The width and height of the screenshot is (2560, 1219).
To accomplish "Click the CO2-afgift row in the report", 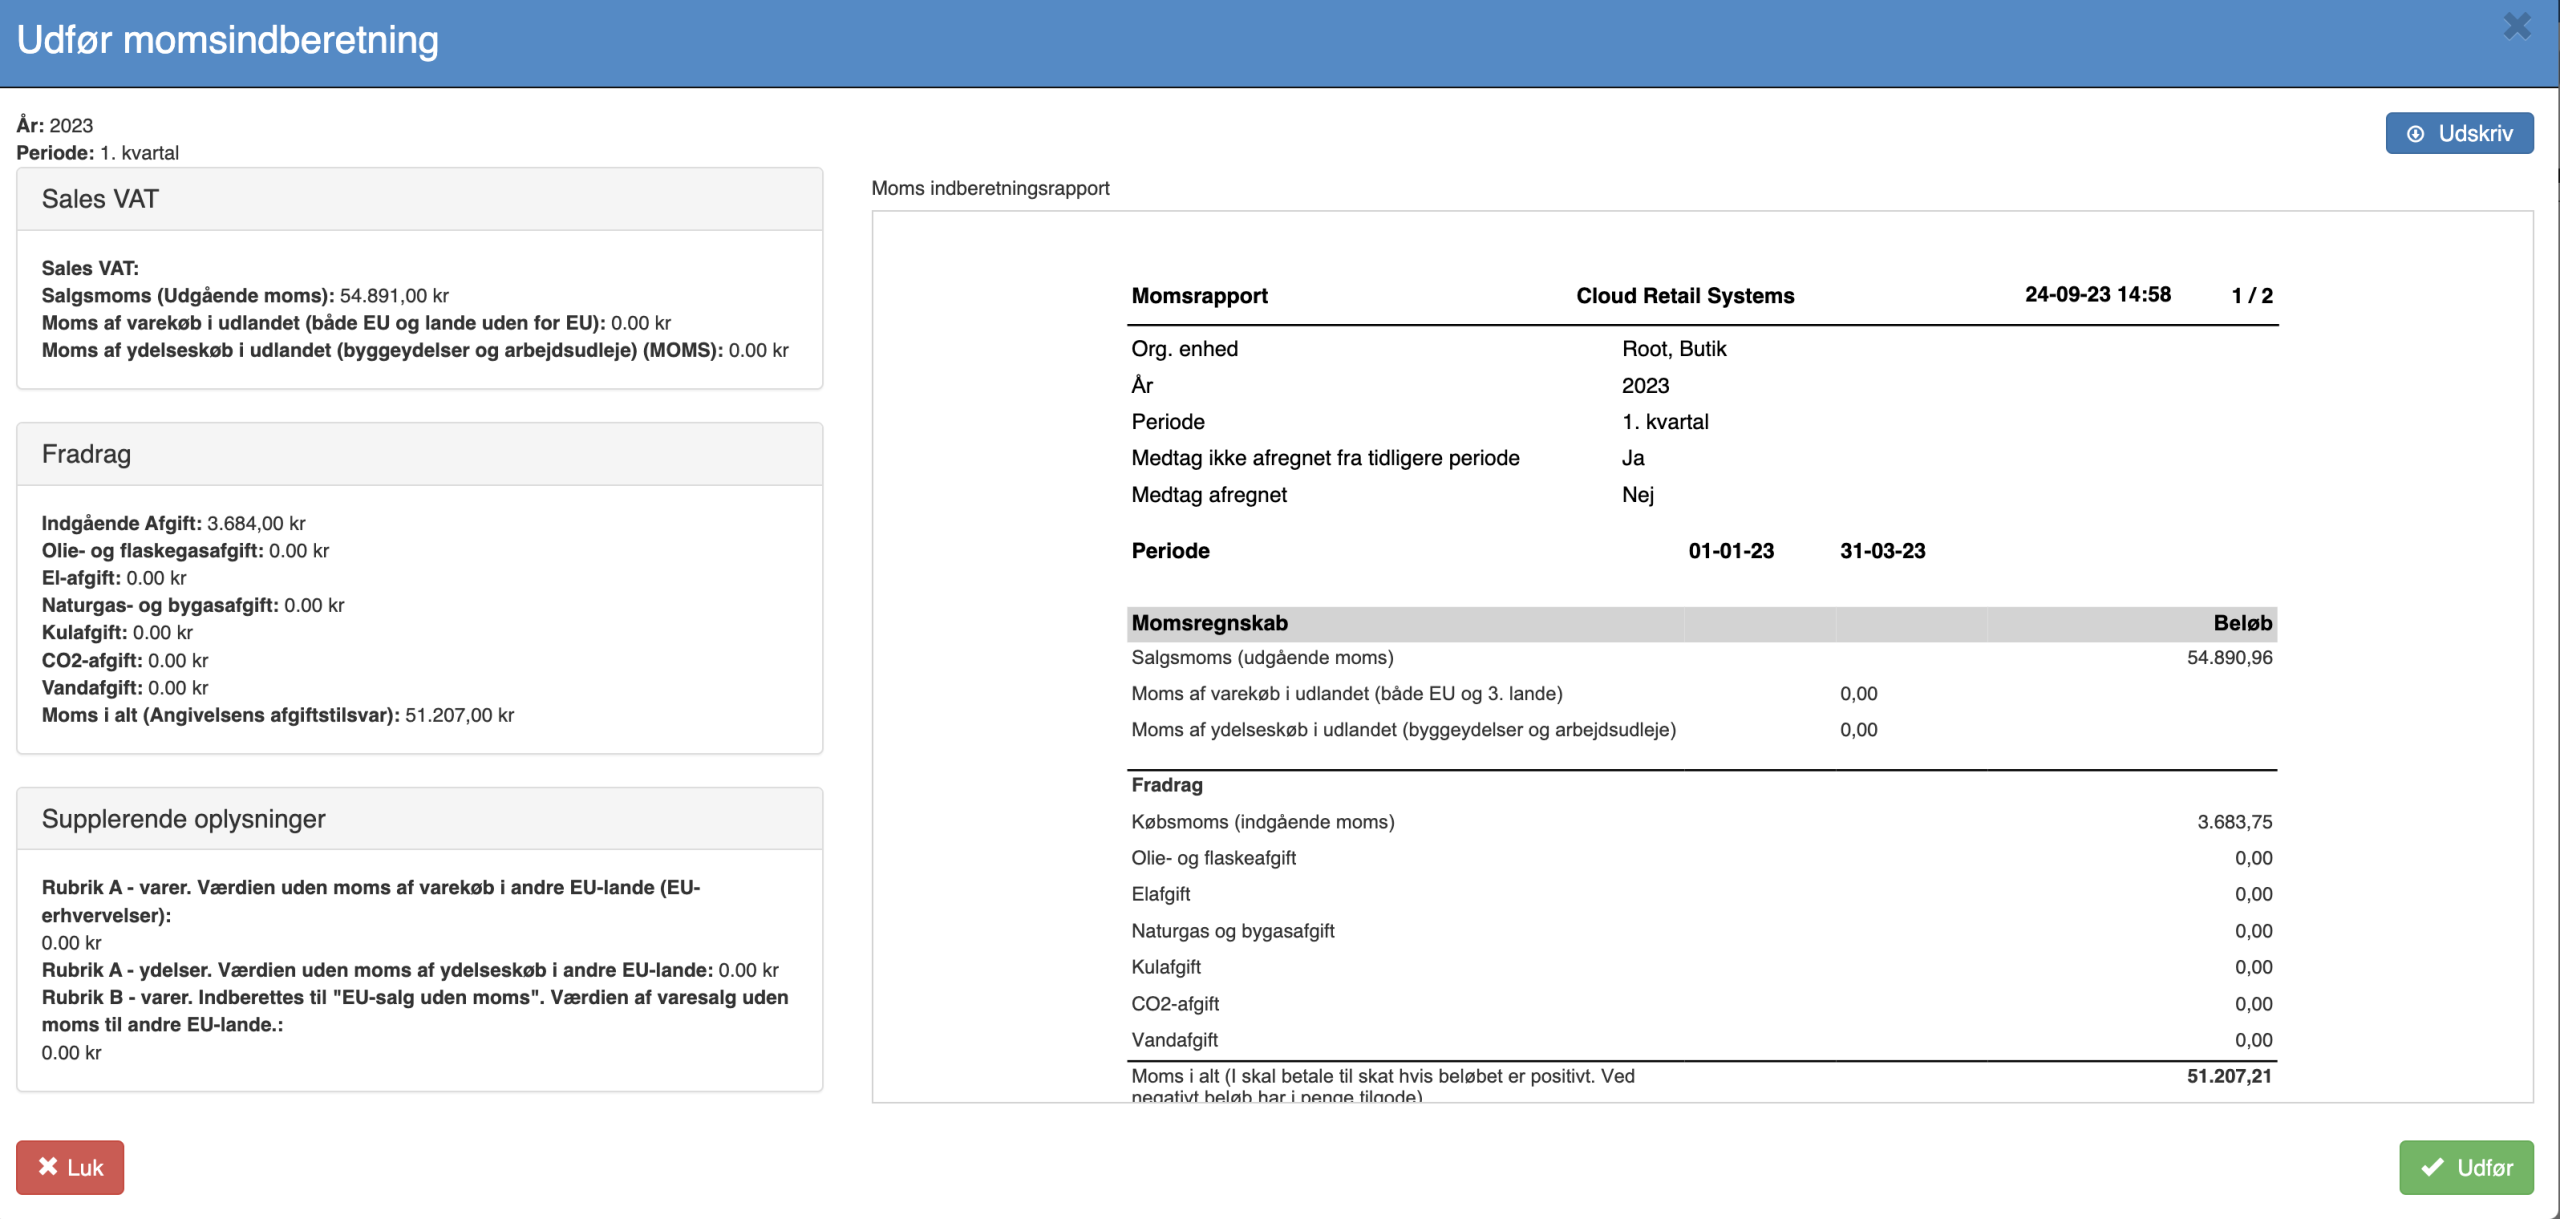I will click(x=1702, y=1004).
